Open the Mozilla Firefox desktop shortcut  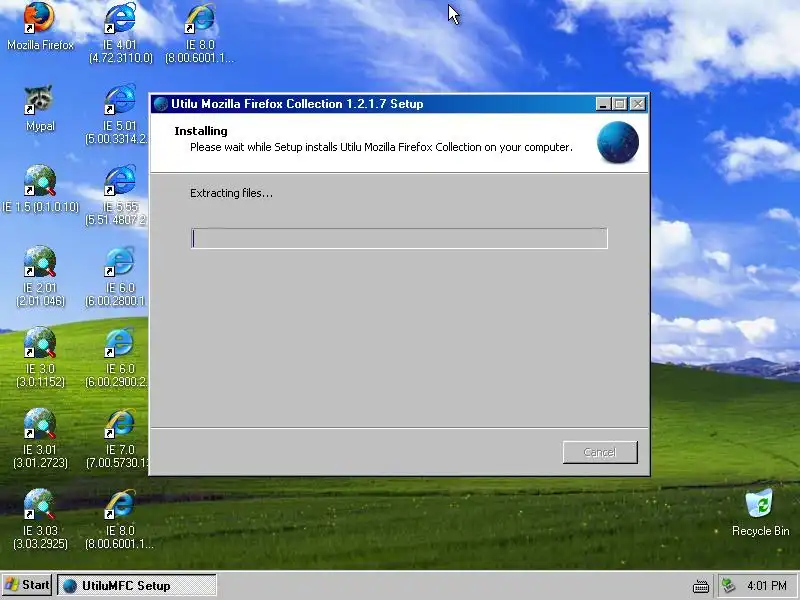40,27
